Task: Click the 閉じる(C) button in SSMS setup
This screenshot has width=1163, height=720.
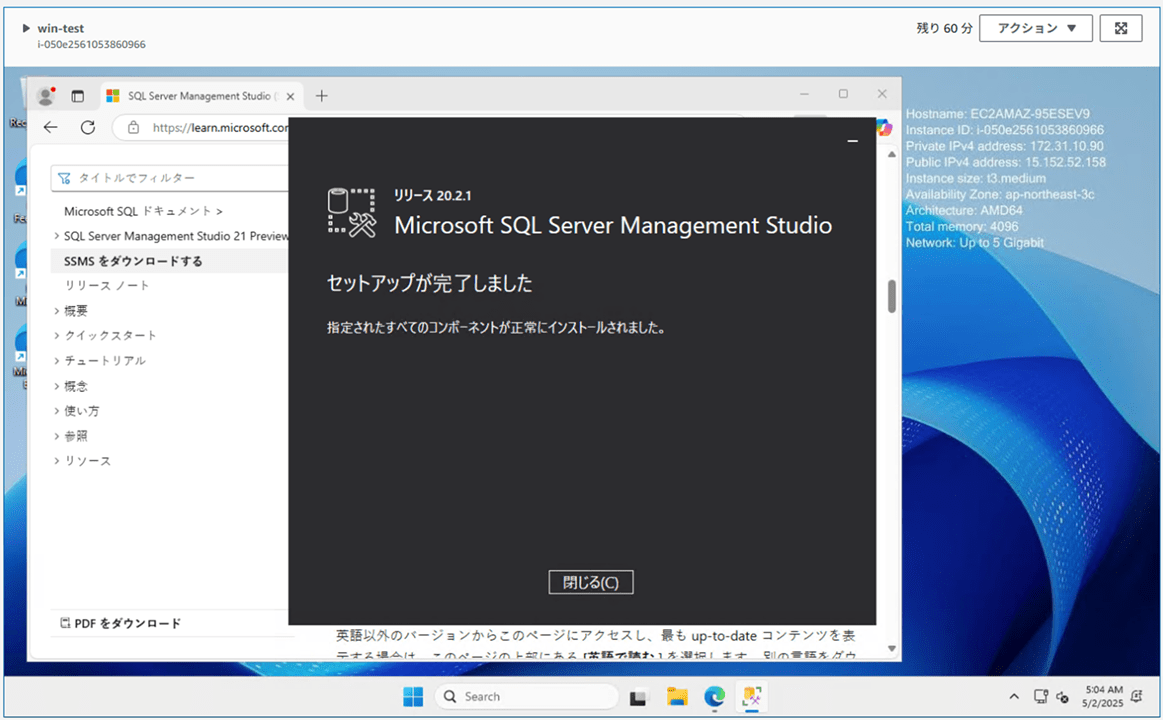Action: pyautogui.click(x=590, y=582)
